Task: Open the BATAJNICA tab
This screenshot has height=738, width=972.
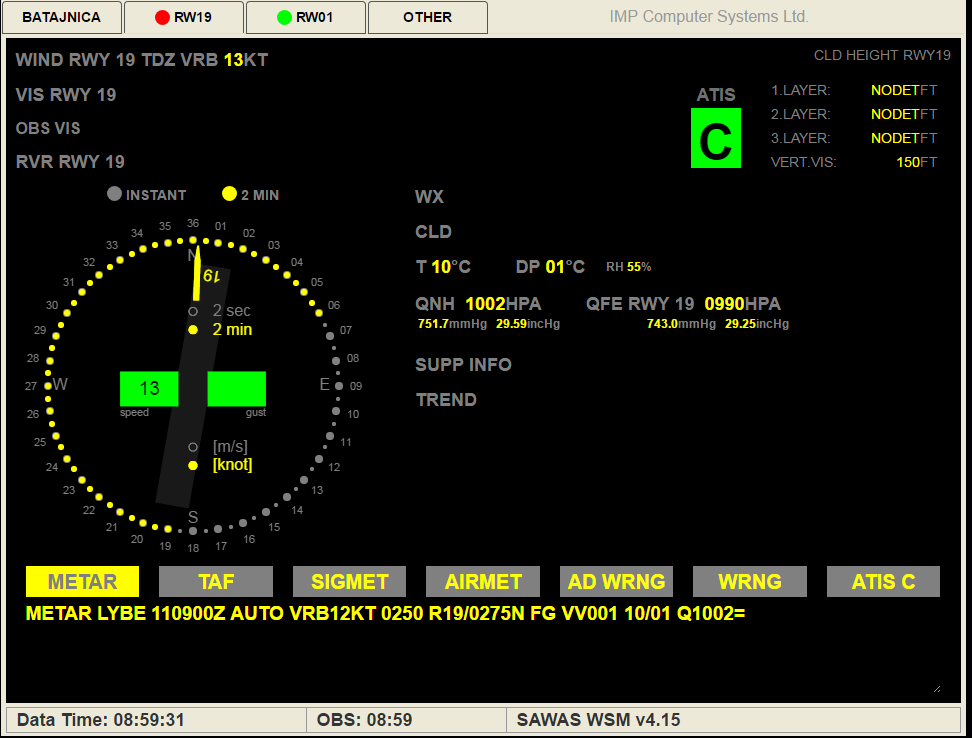Action: 62,18
